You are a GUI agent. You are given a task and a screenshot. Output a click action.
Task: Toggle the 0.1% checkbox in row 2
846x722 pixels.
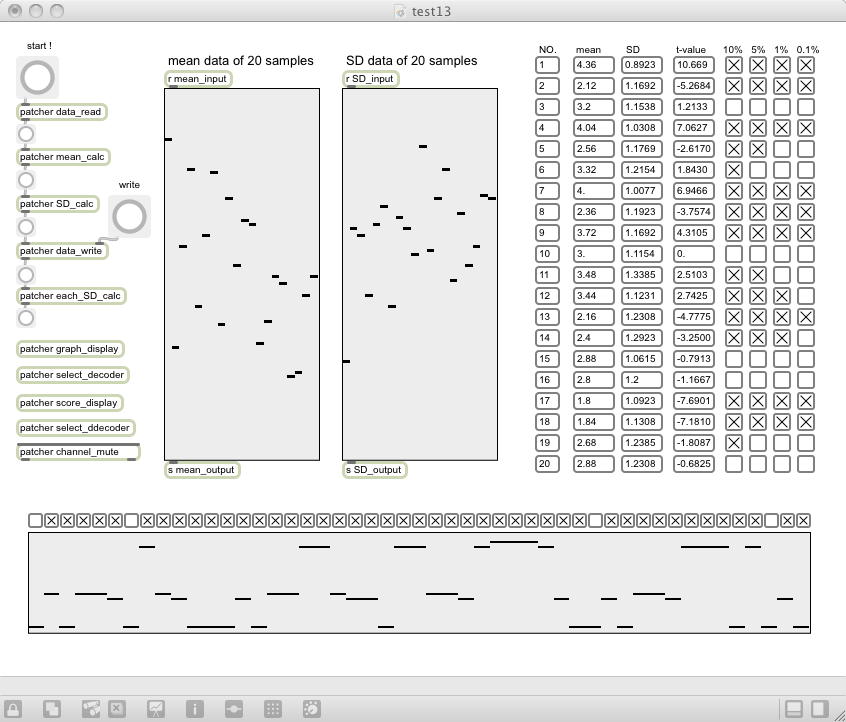coord(806,86)
